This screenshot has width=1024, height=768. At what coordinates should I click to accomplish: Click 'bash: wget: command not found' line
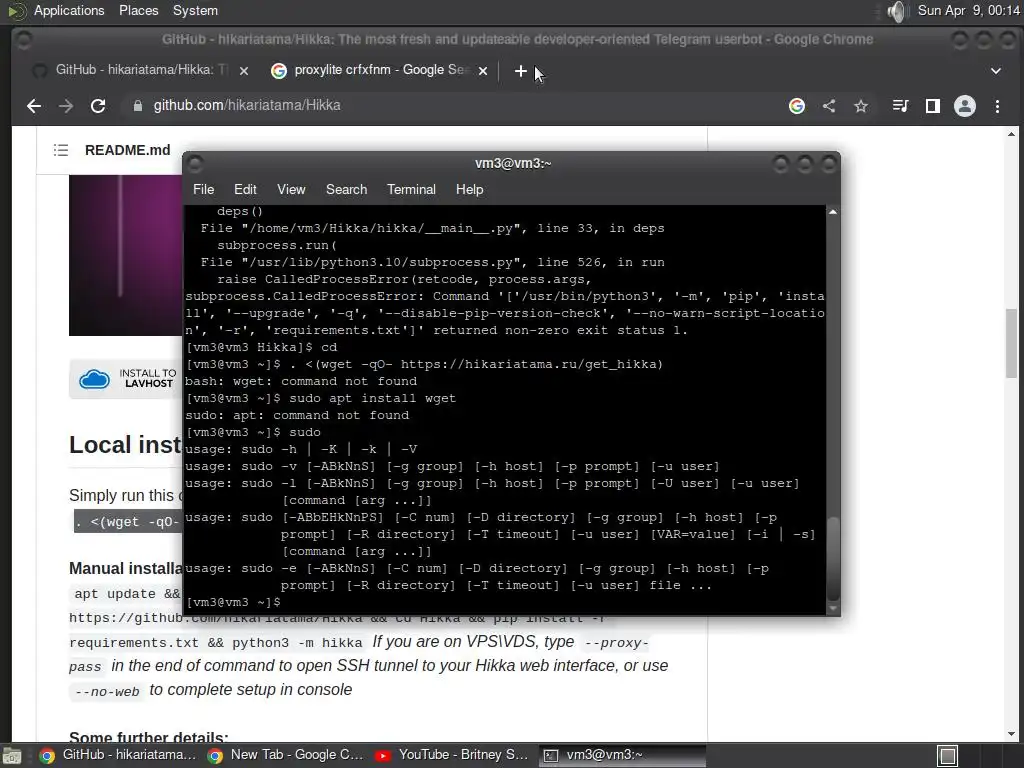point(301,381)
